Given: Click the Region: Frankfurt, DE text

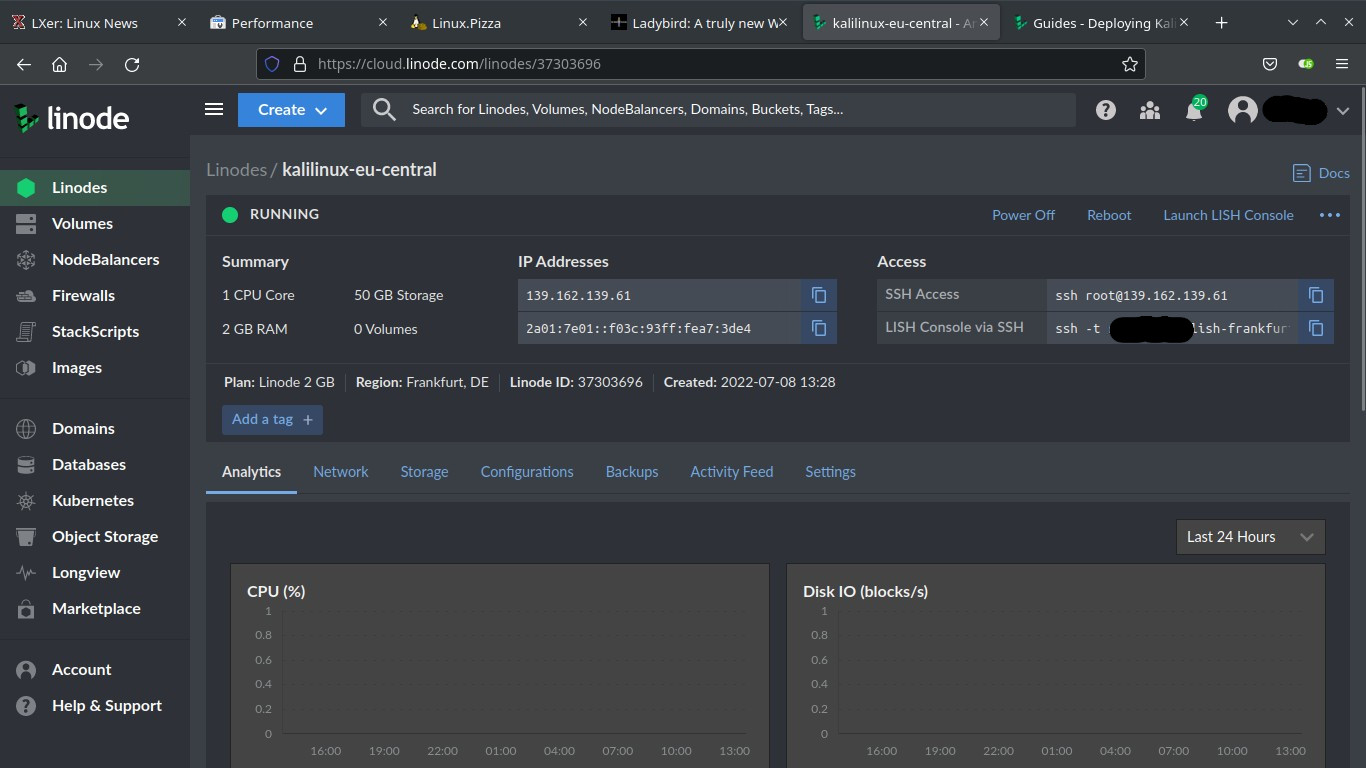Looking at the screenshot, I should (422, 382).
